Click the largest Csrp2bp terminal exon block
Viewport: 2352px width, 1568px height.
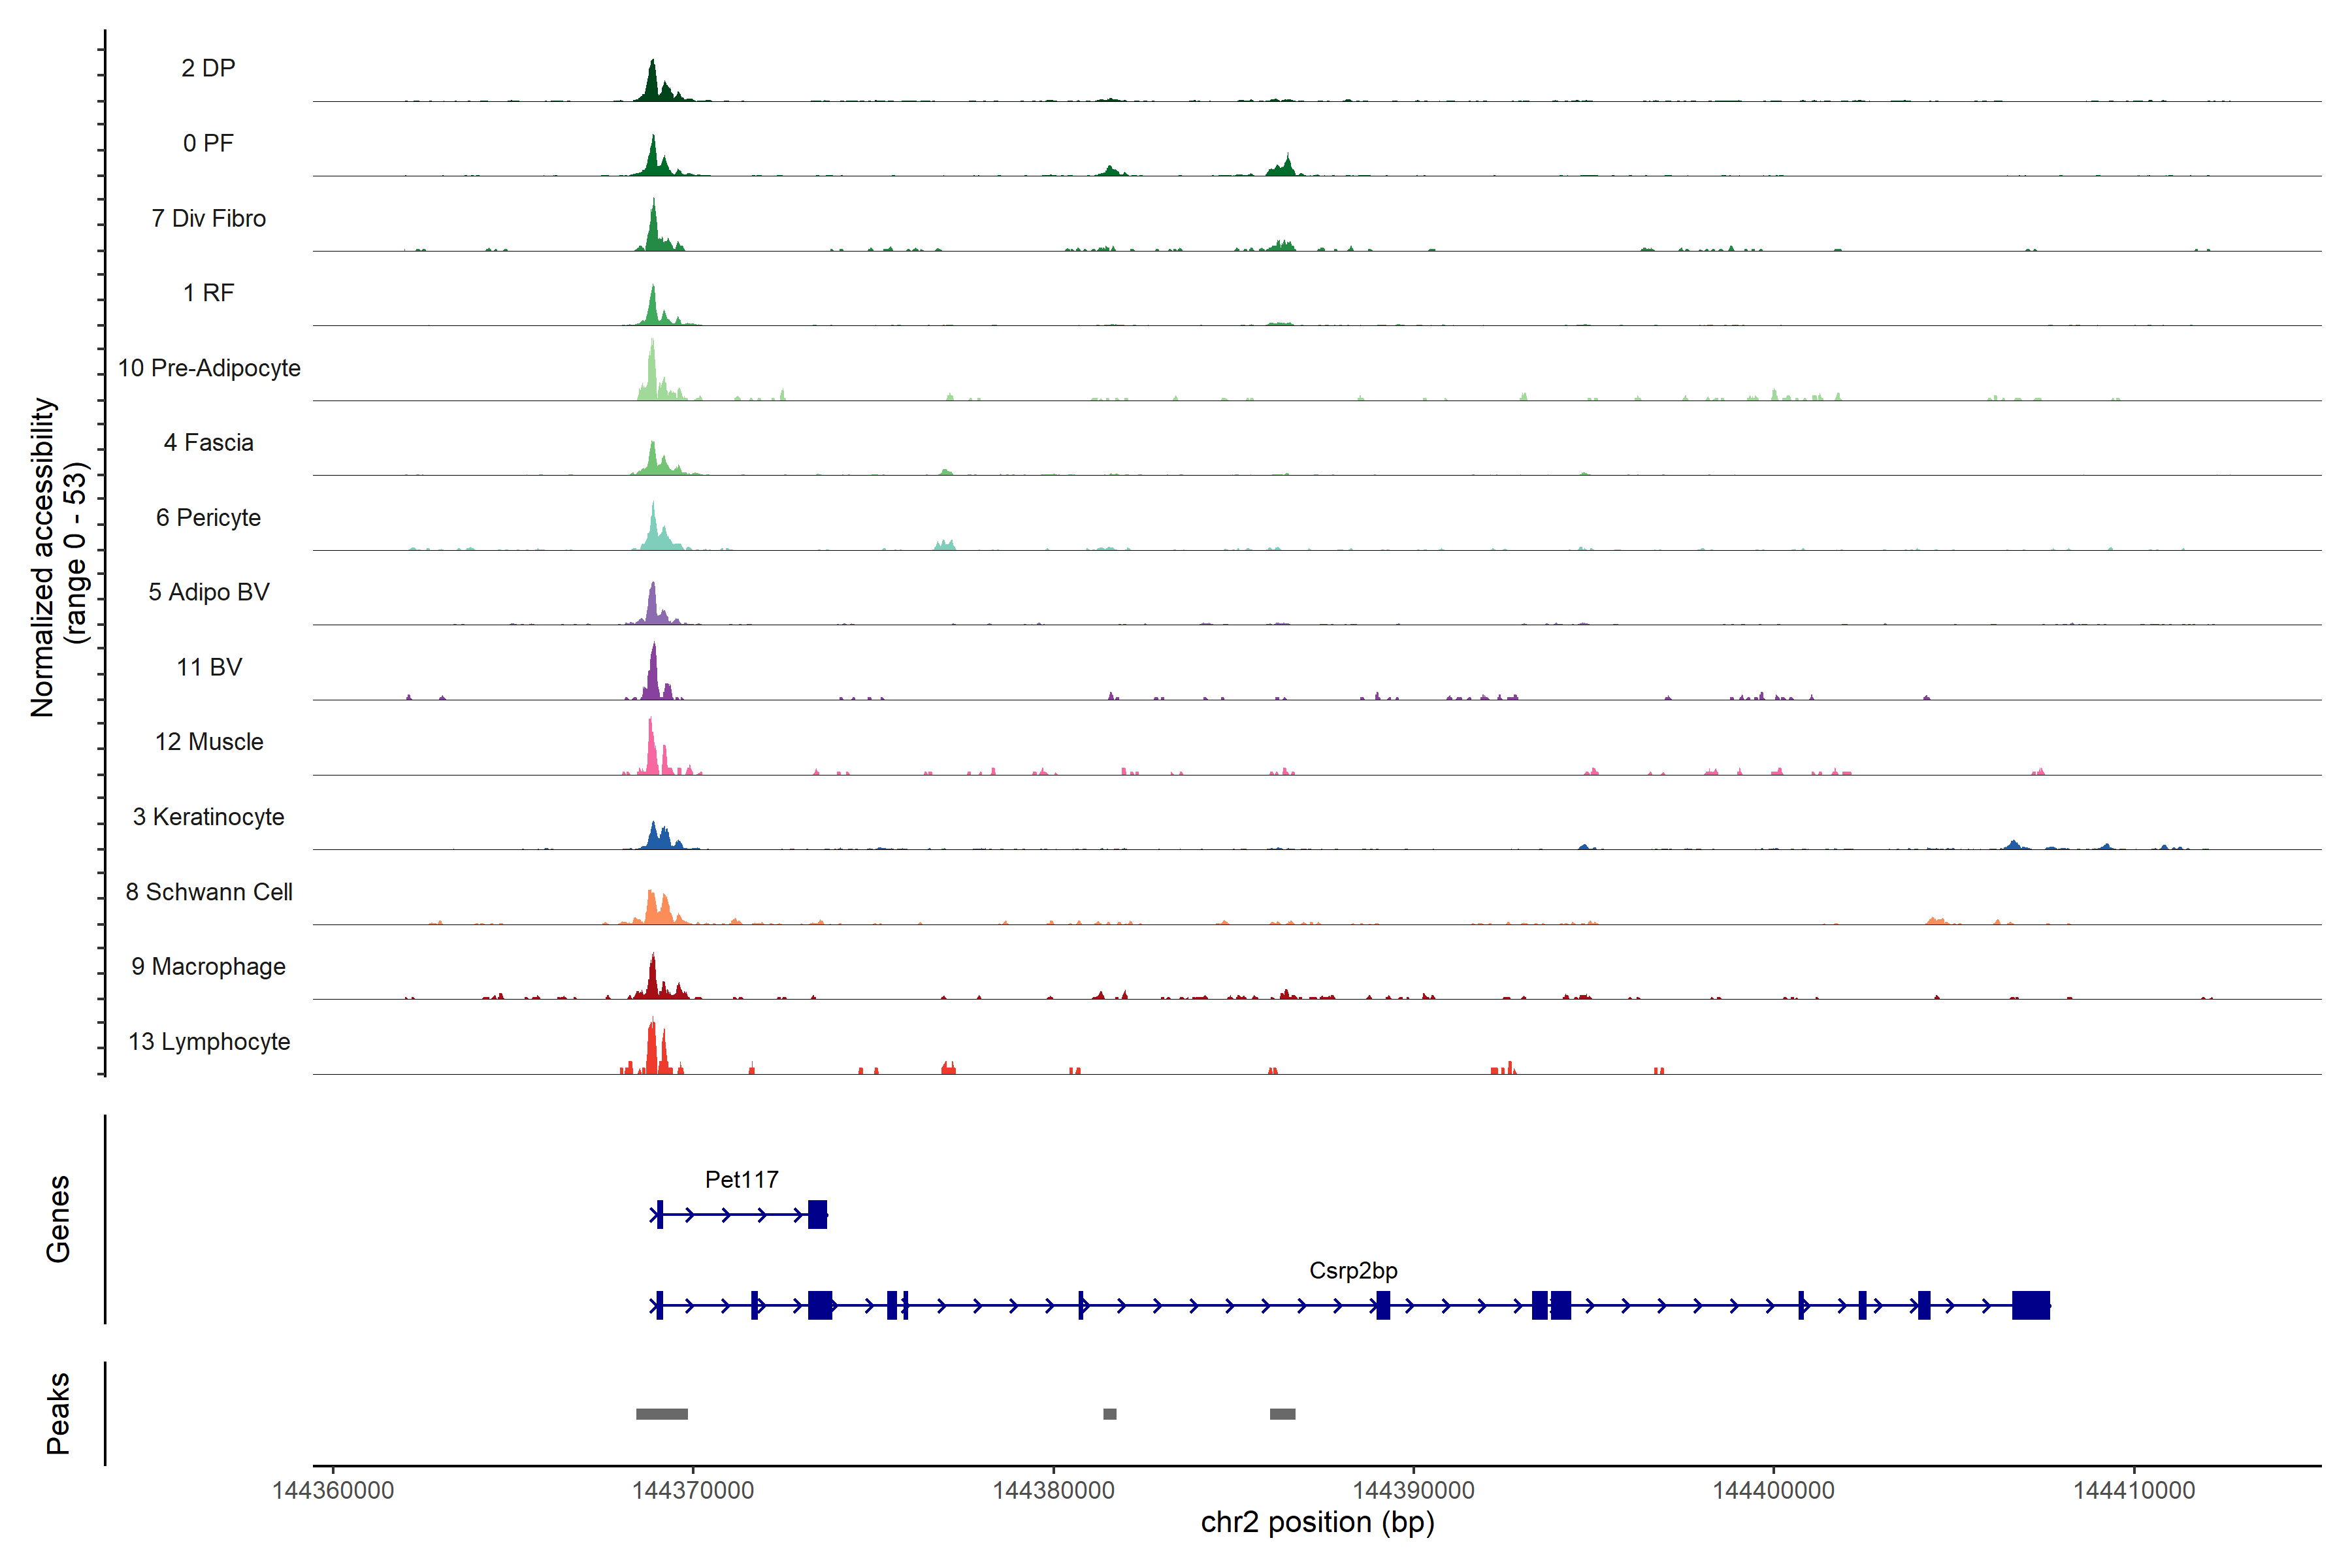[x=2030, y=1305]
